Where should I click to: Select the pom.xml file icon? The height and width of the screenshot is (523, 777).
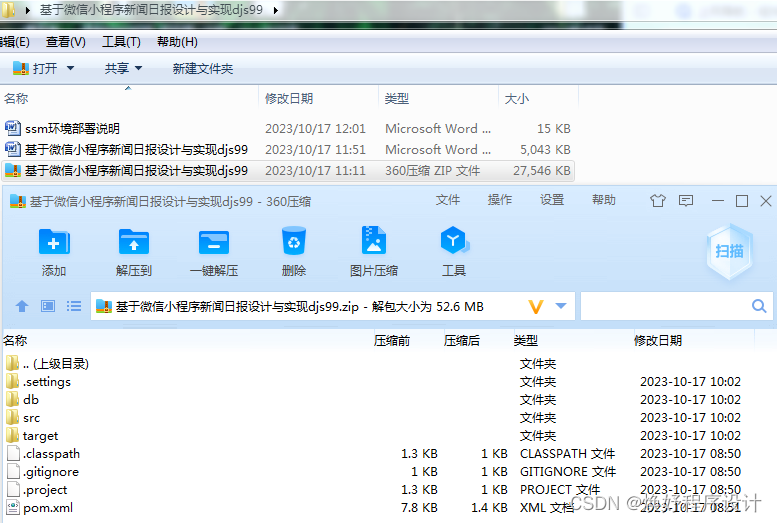[x=13, y=507]
